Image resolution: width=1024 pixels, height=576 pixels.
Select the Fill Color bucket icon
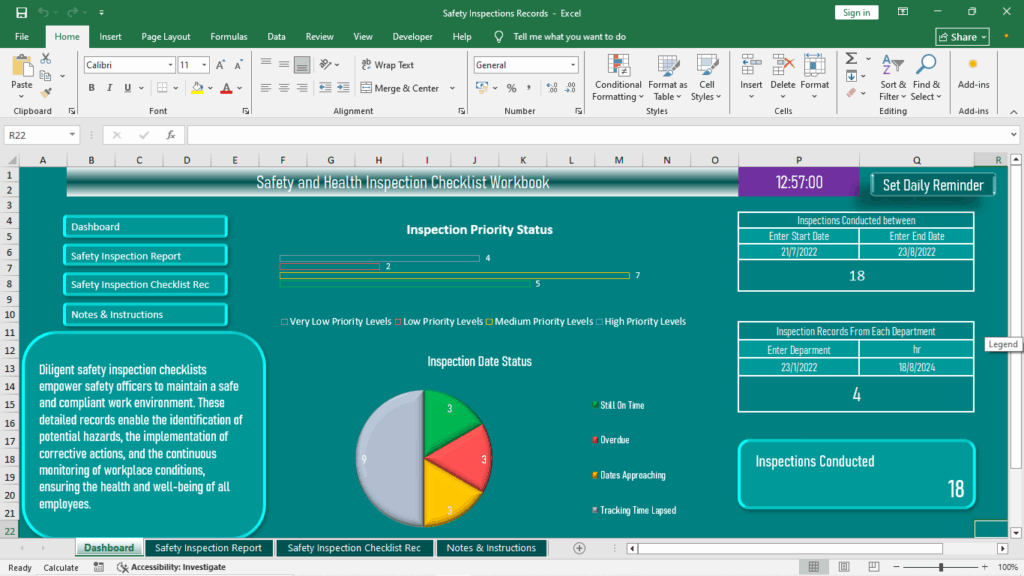pos(199,89)
